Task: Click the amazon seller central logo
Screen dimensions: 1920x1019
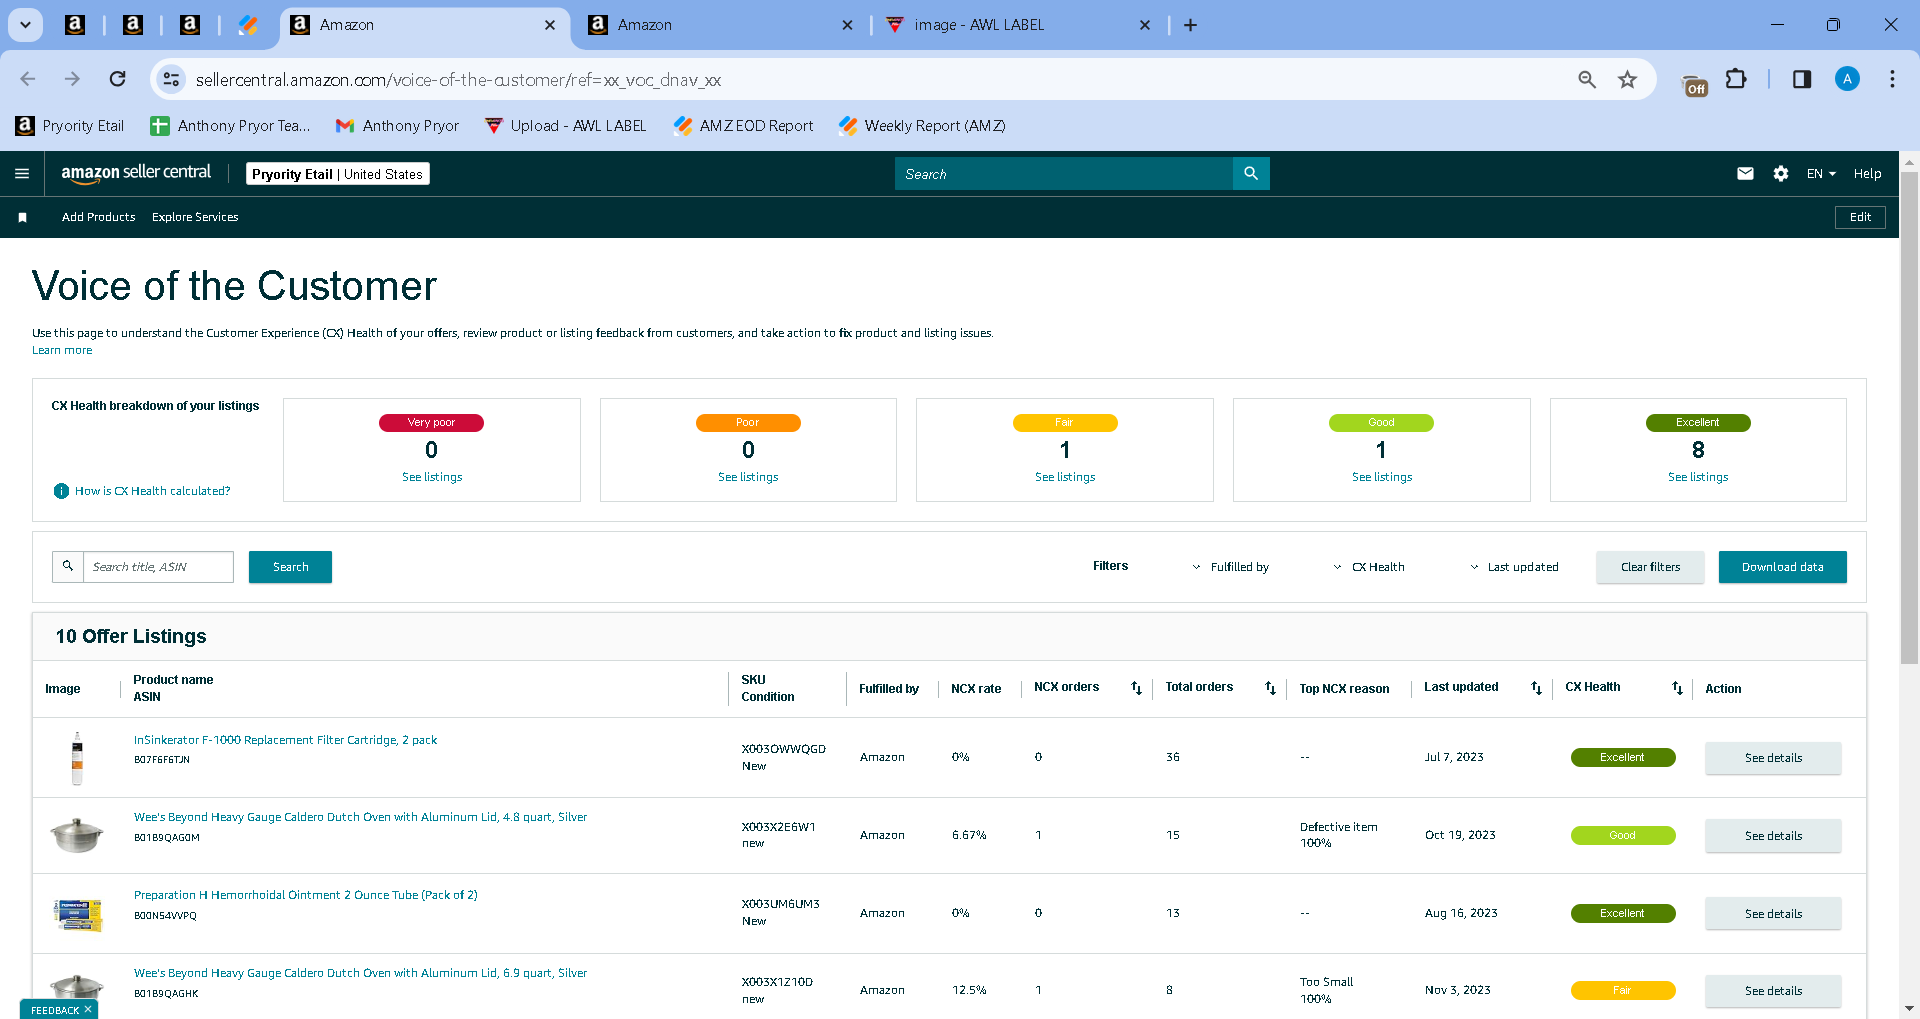Action: (x=136, y=173)
